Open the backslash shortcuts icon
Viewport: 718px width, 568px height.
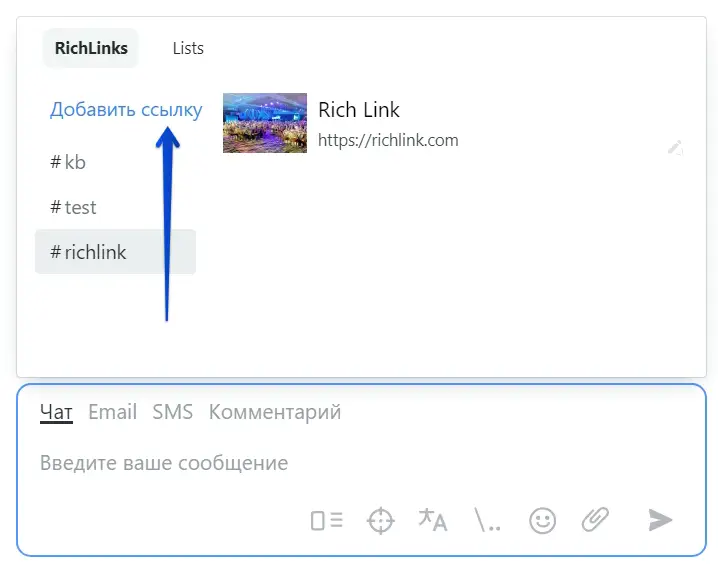click(x=487, y=520)
